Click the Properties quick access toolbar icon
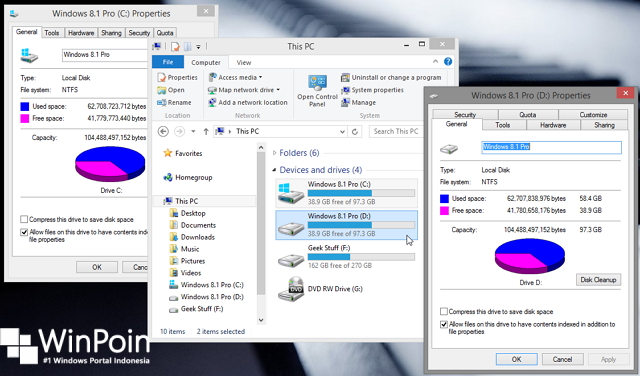Screen dimensions: 640x376 (x=175, y=47)
